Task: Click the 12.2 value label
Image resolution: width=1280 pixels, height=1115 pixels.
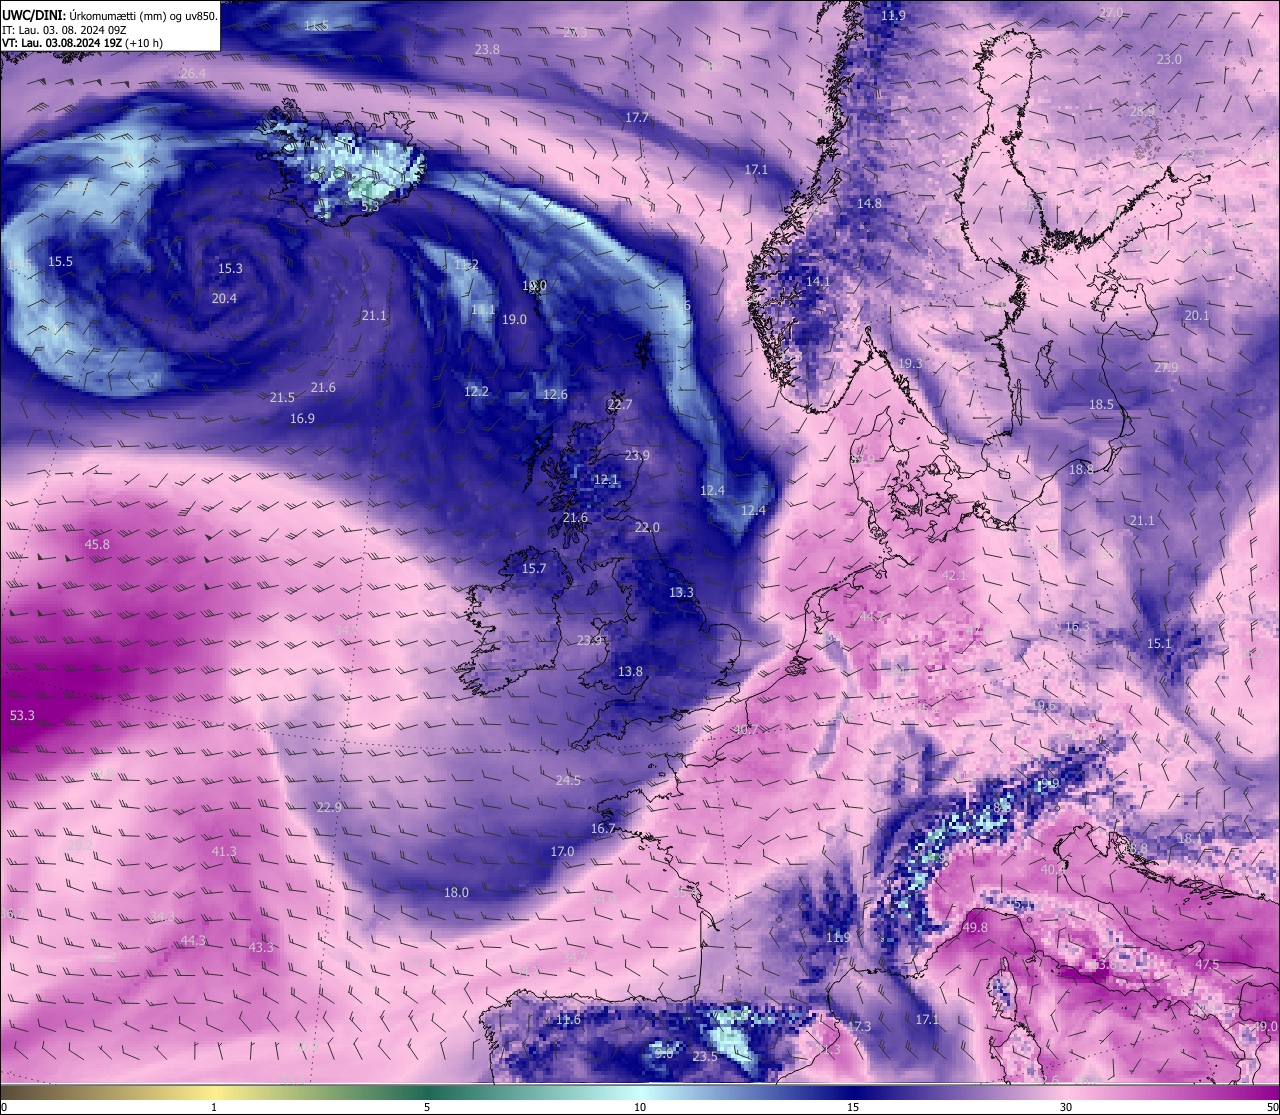Action: pyautogui.click(x=476, y=391)
